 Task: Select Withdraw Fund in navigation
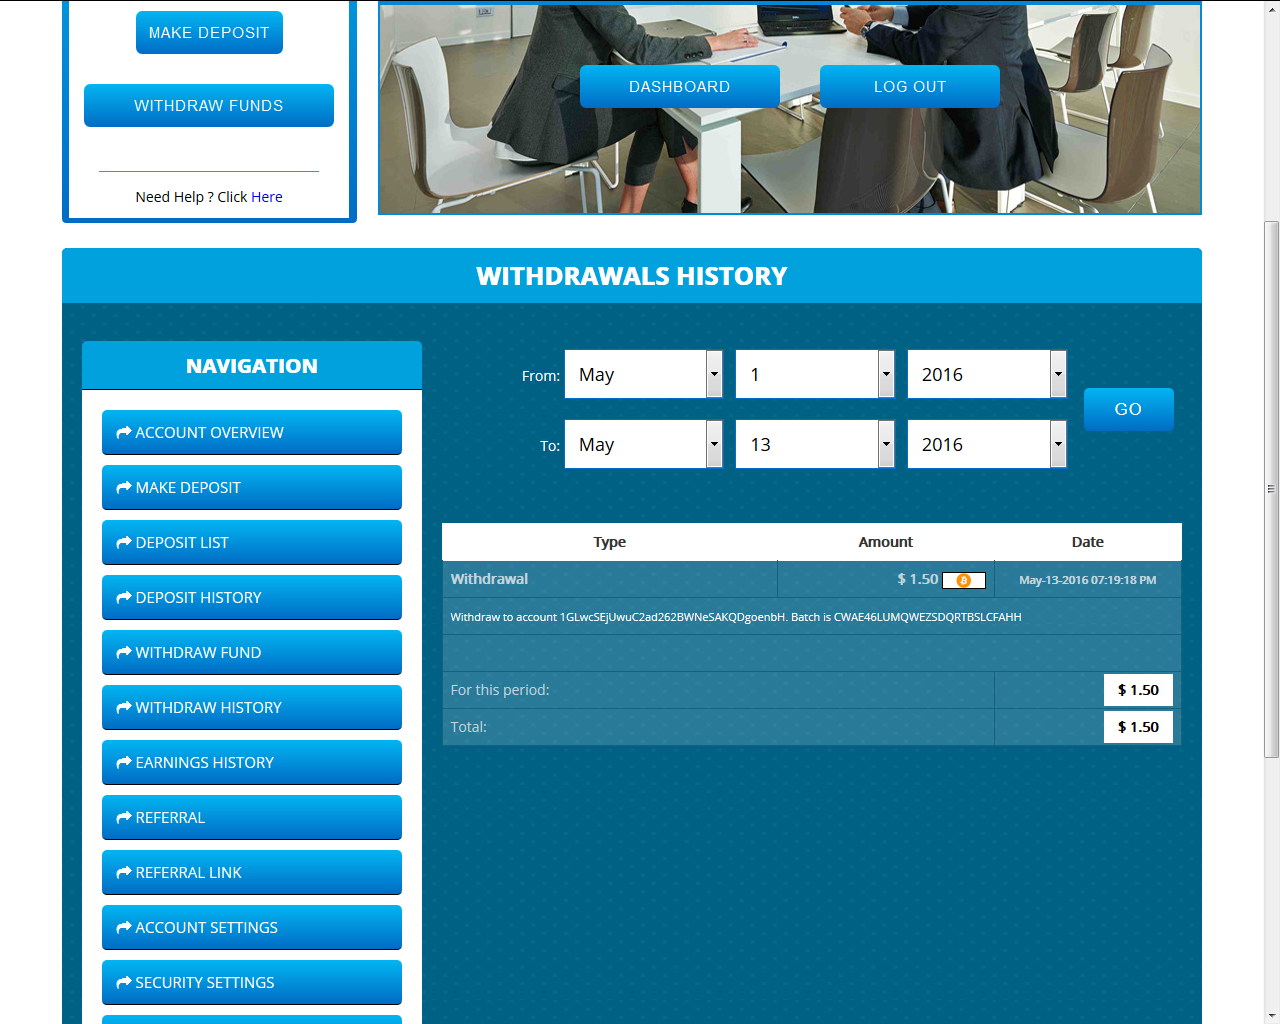252,653
